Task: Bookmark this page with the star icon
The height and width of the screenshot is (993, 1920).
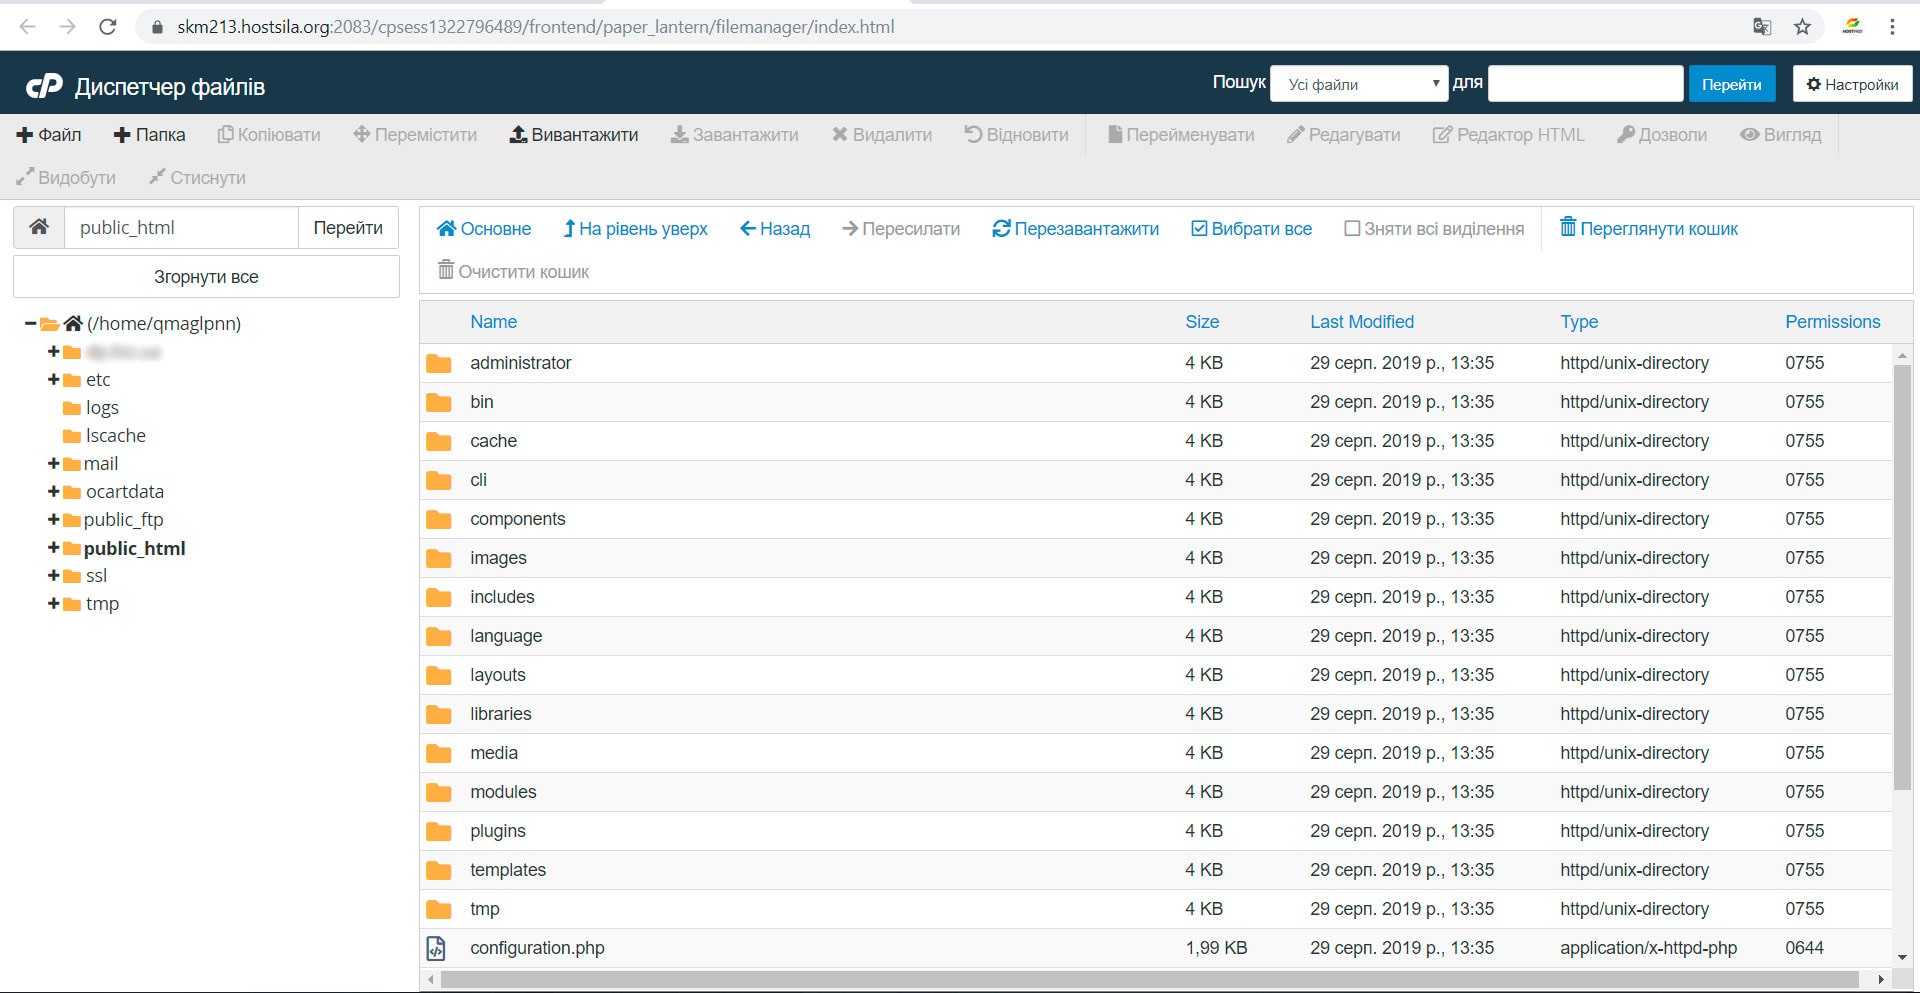Action: point(1802,27)
